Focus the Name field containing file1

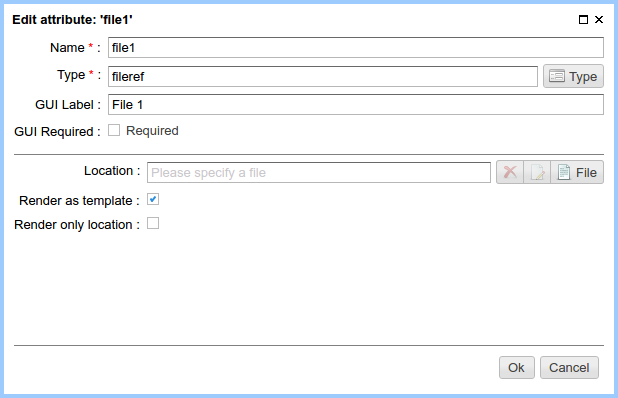coord(356,48)
